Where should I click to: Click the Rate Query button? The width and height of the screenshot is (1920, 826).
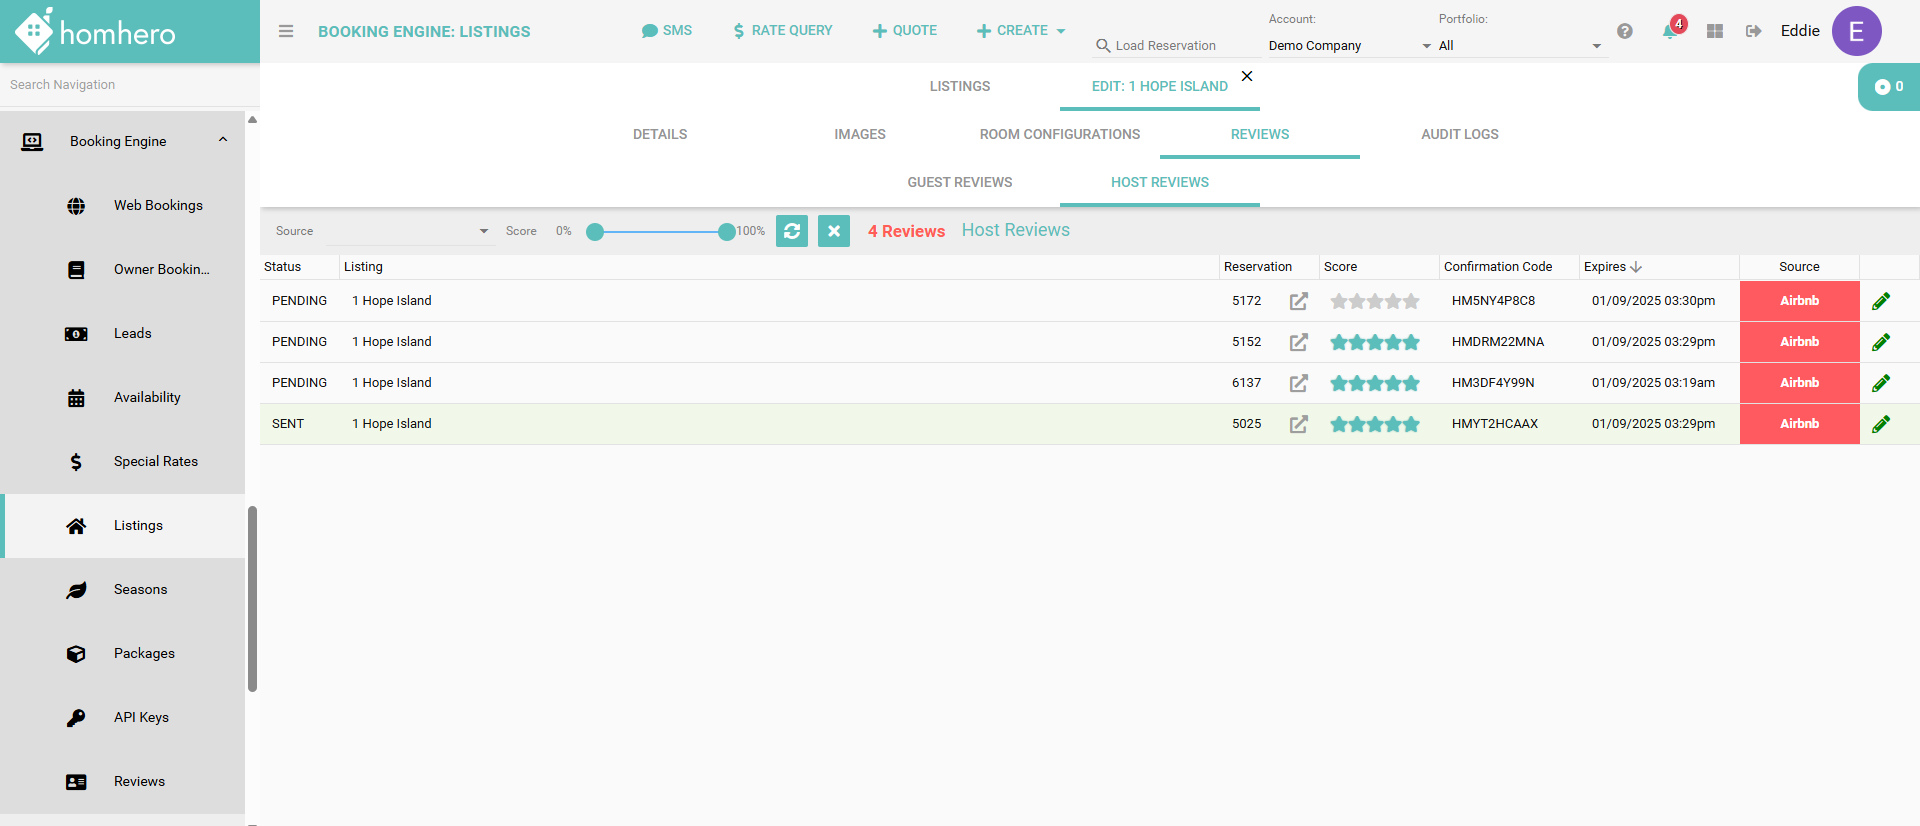coord(782,31)
